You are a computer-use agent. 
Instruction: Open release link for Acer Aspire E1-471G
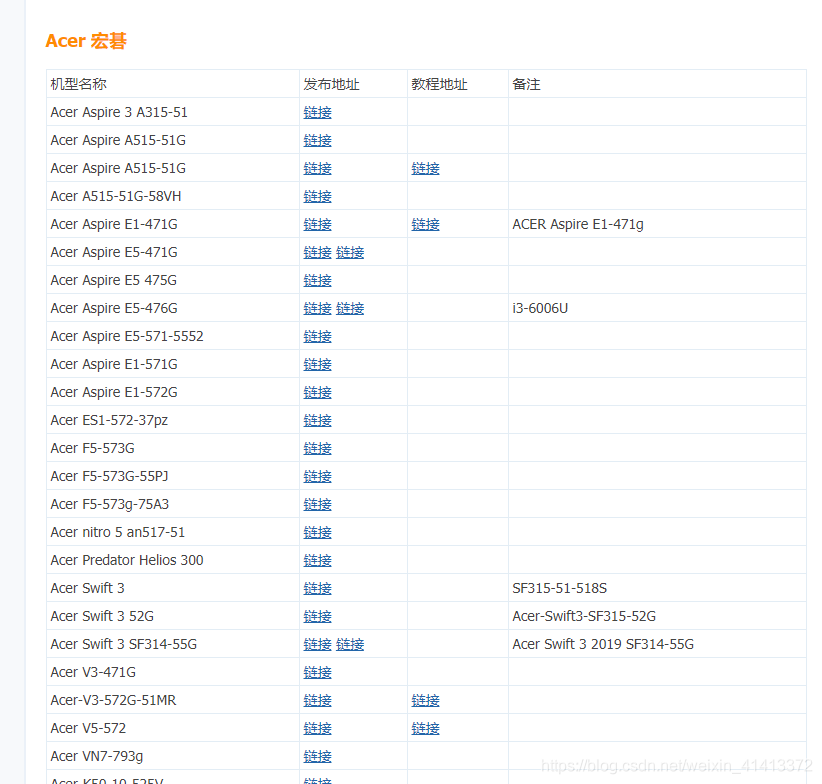[317, 224]
